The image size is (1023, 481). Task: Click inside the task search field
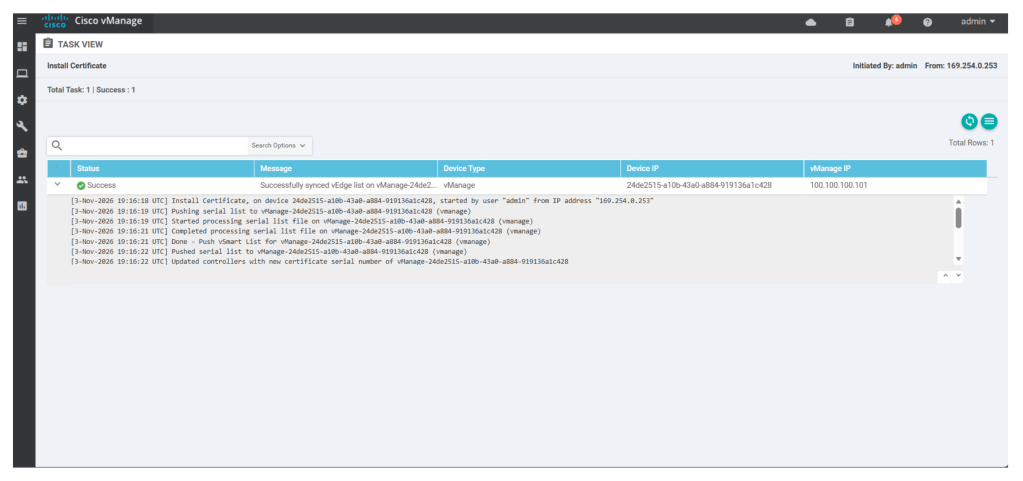pyautogui.click(x=155, y=146)
